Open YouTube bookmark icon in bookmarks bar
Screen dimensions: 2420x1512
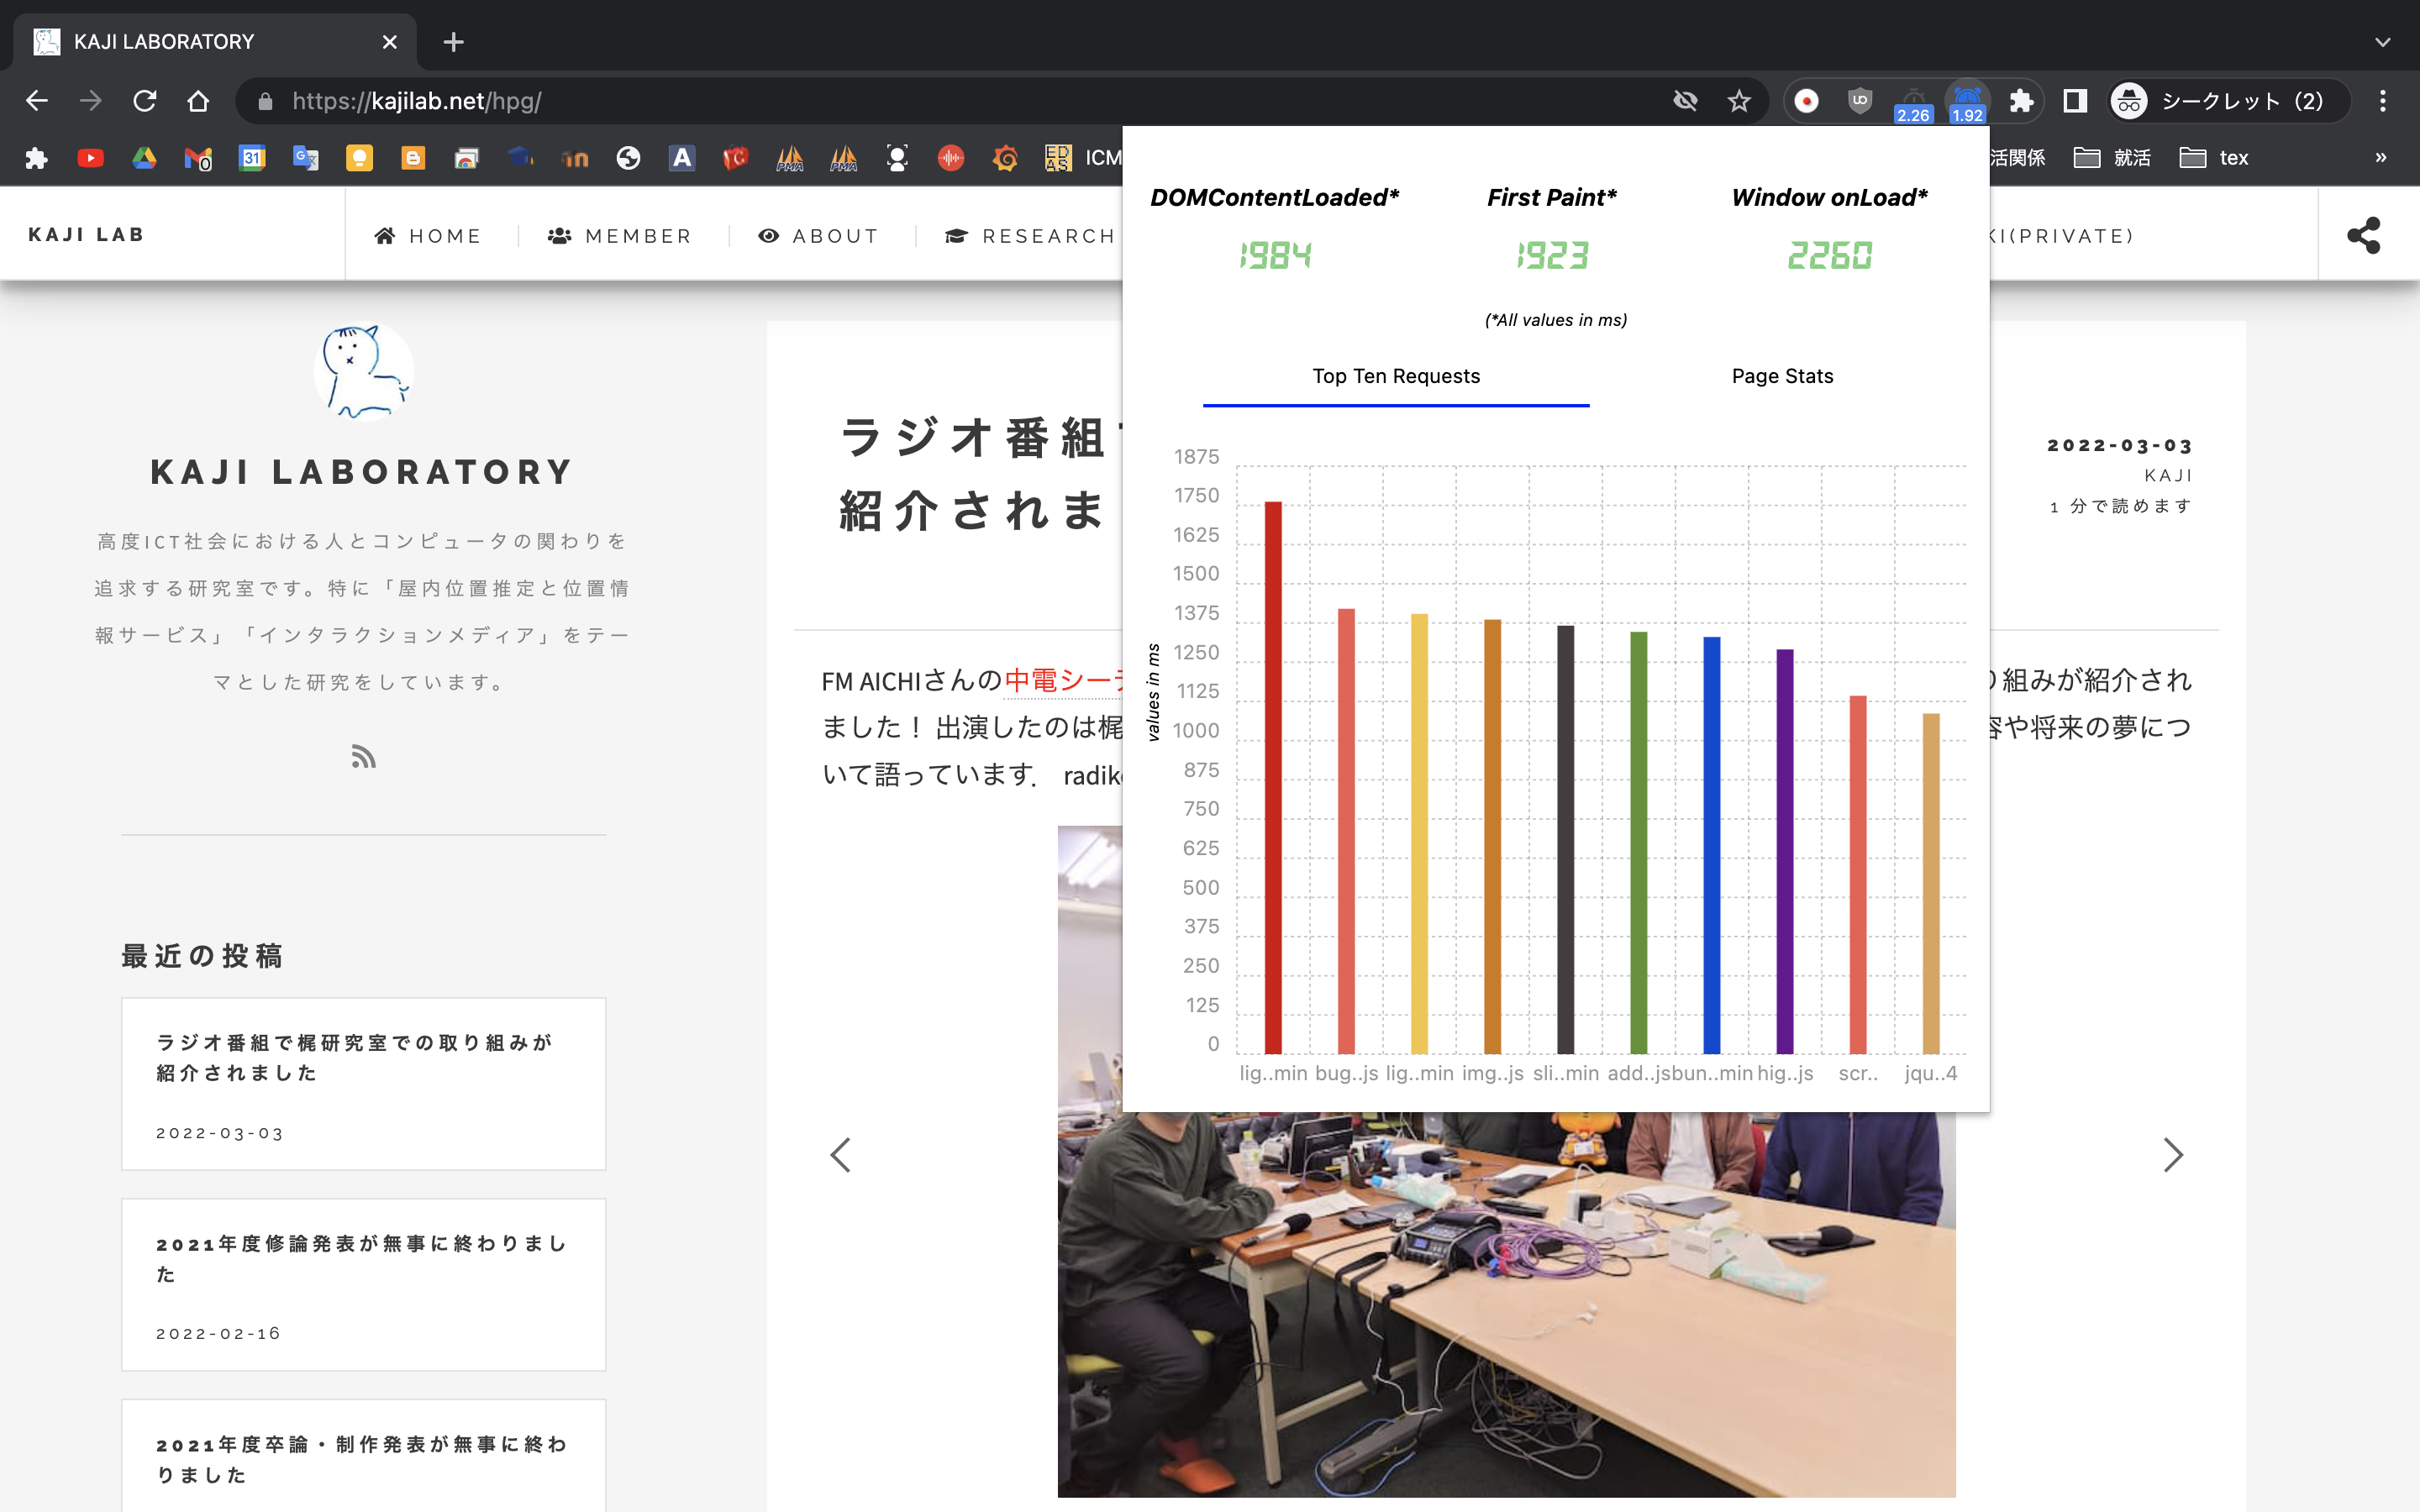pyautogui.click(x=91, y=158)
